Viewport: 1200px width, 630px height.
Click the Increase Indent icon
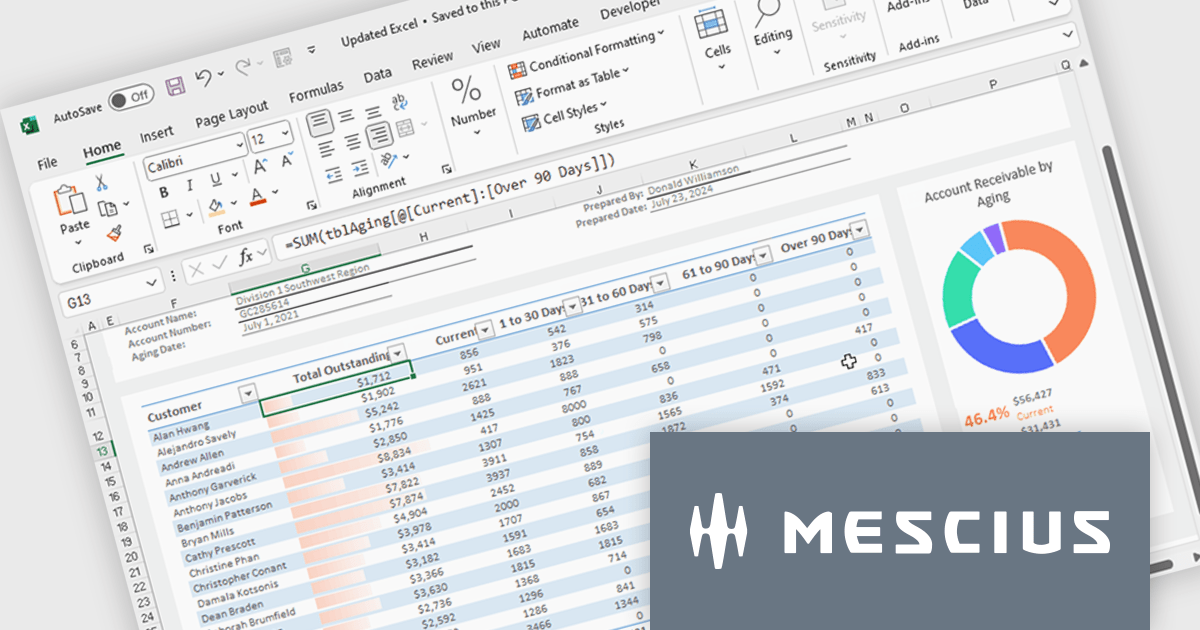pyautogui.click(x=359, y=167)
